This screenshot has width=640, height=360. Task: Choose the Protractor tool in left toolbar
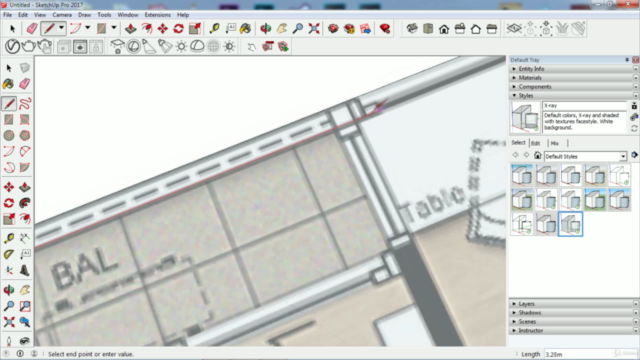click(9, 254)
